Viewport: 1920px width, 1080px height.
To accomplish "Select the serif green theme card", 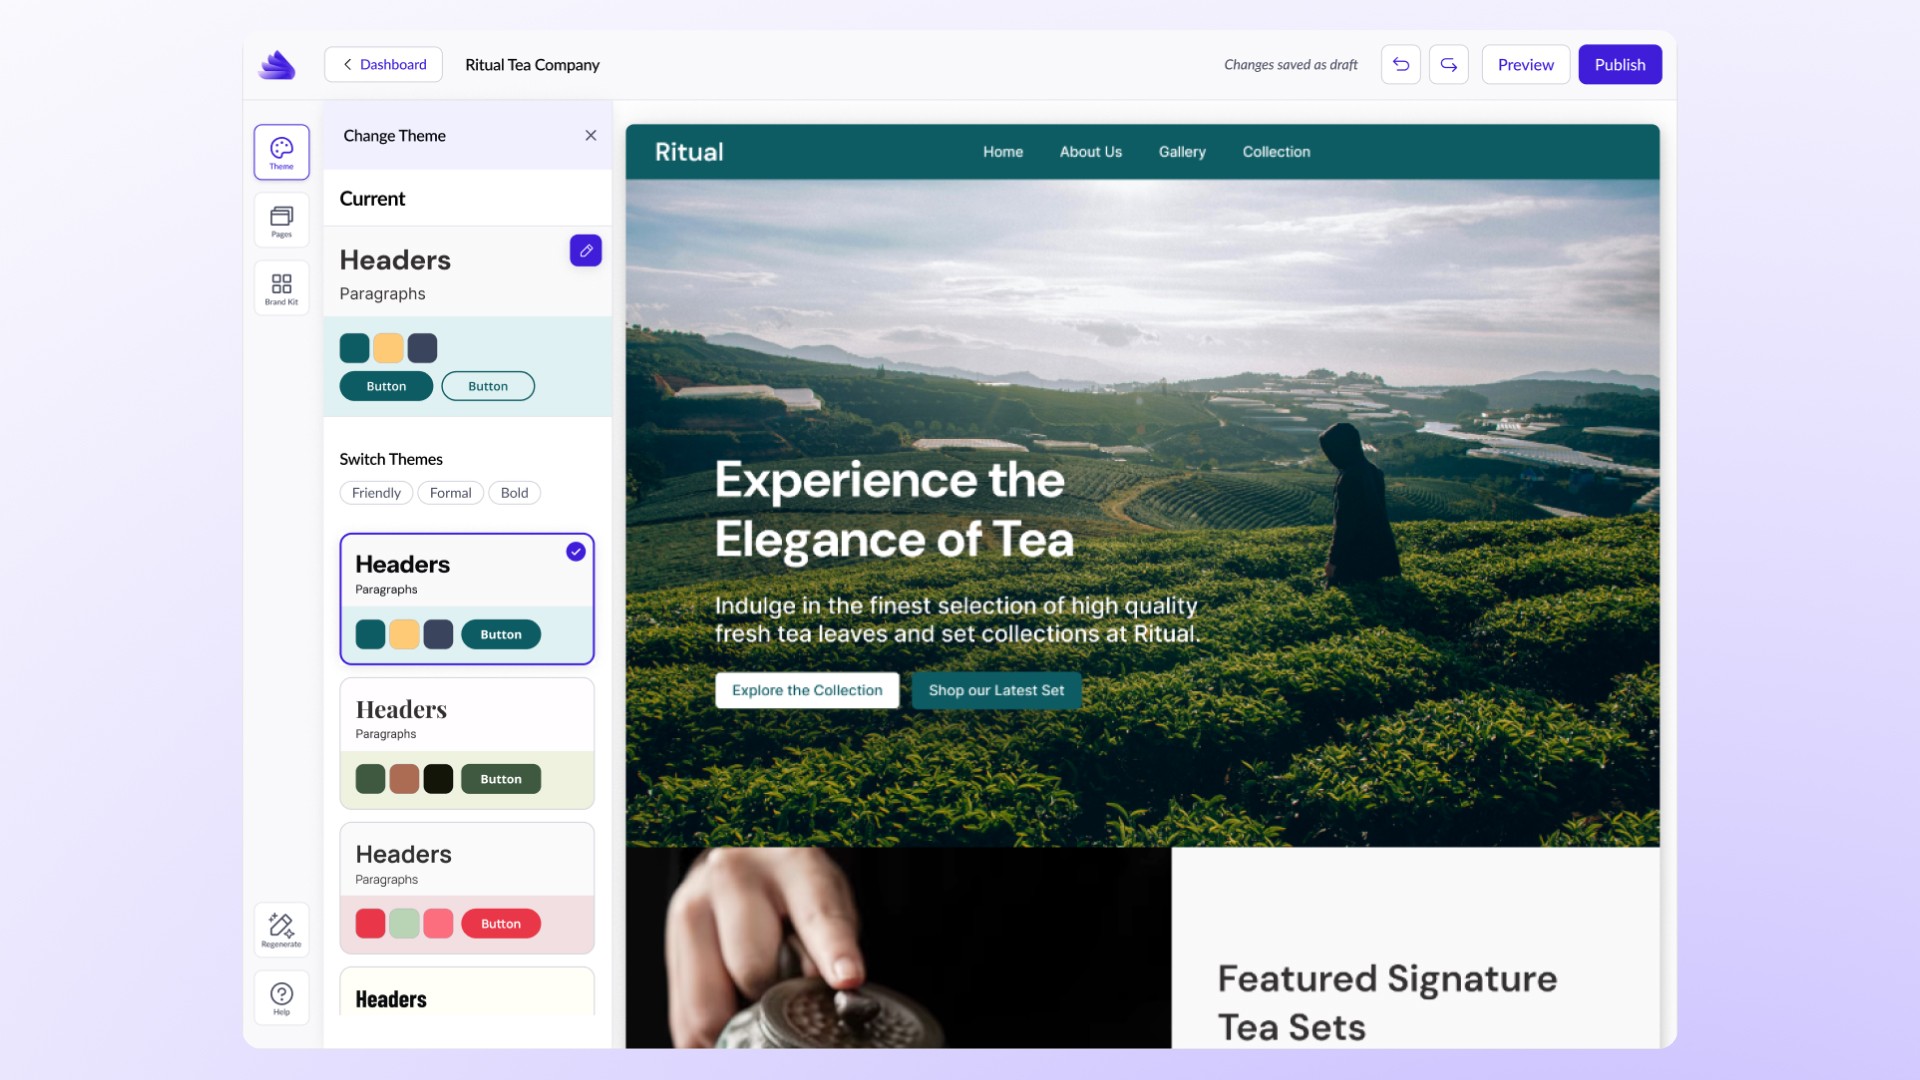I will click(x=467, y=744).
